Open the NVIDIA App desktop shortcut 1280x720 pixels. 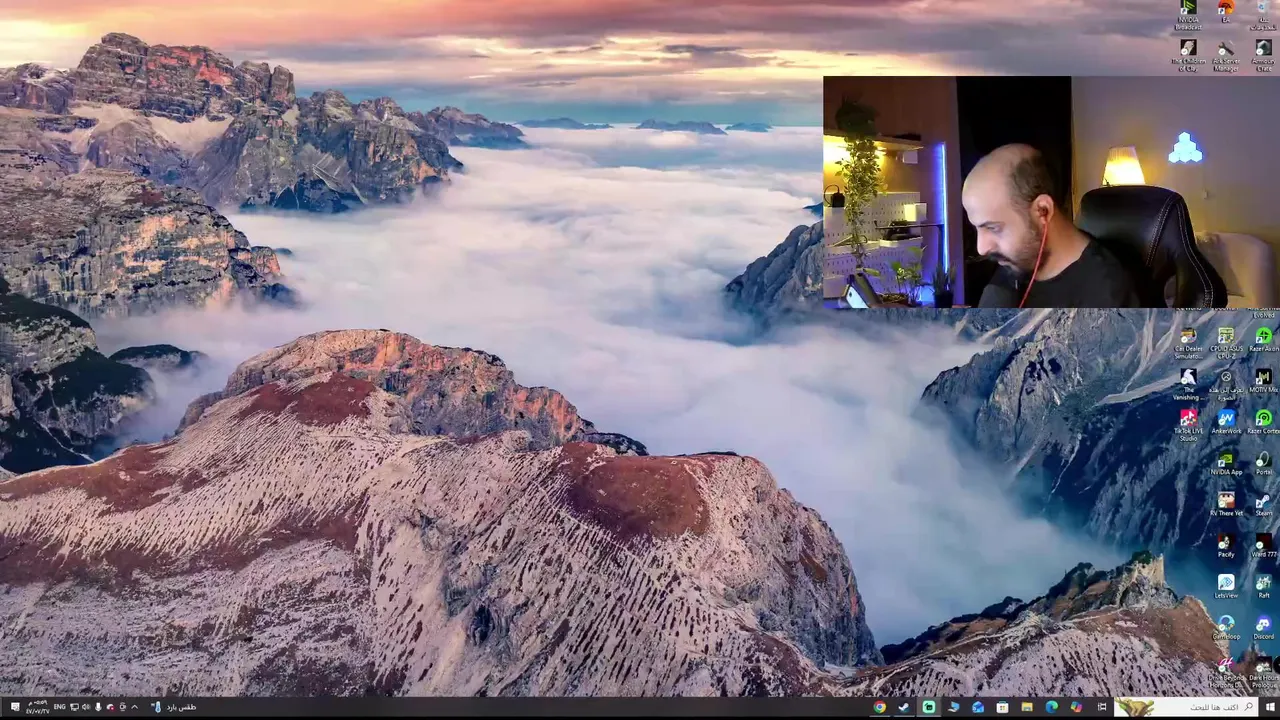pos(1226,464)
